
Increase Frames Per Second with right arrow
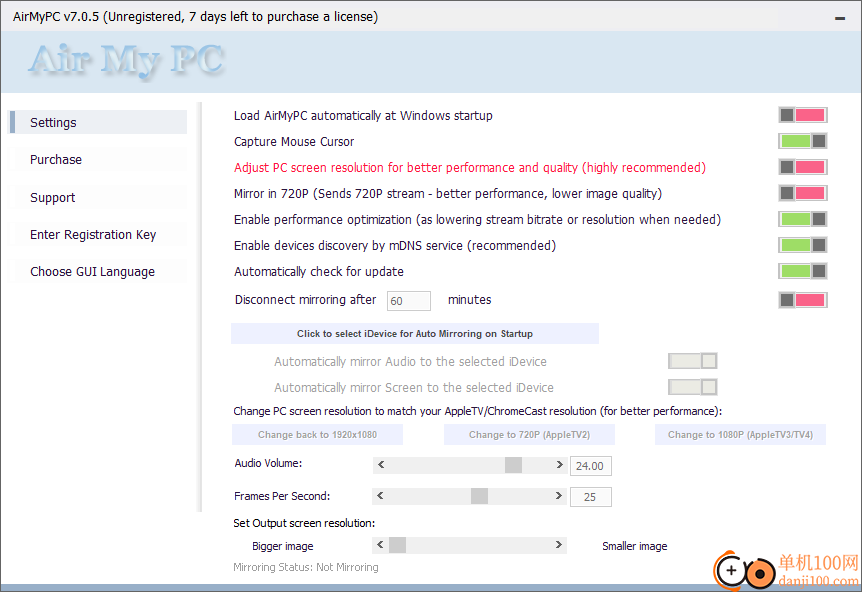click(559, 496)
